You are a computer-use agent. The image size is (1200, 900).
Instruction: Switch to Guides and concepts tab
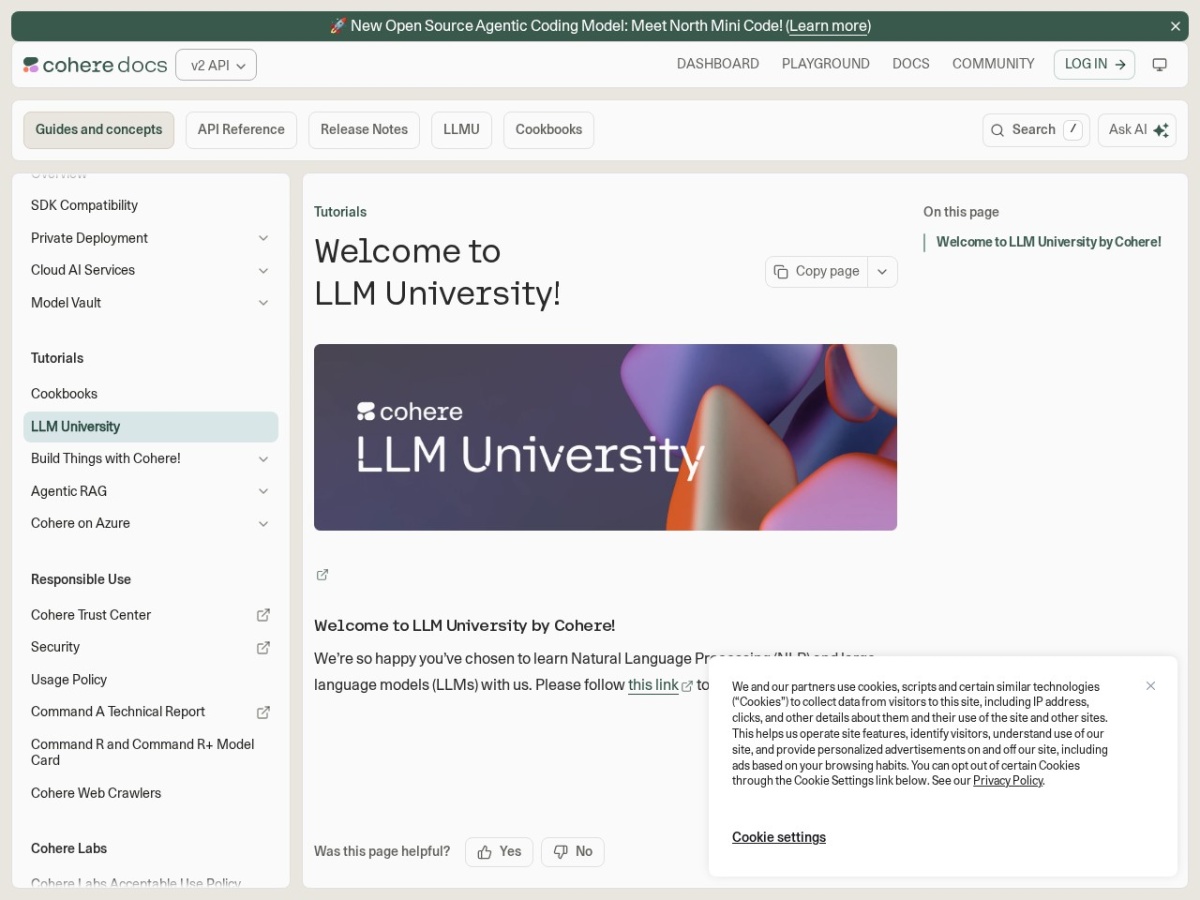click(99, 130)
